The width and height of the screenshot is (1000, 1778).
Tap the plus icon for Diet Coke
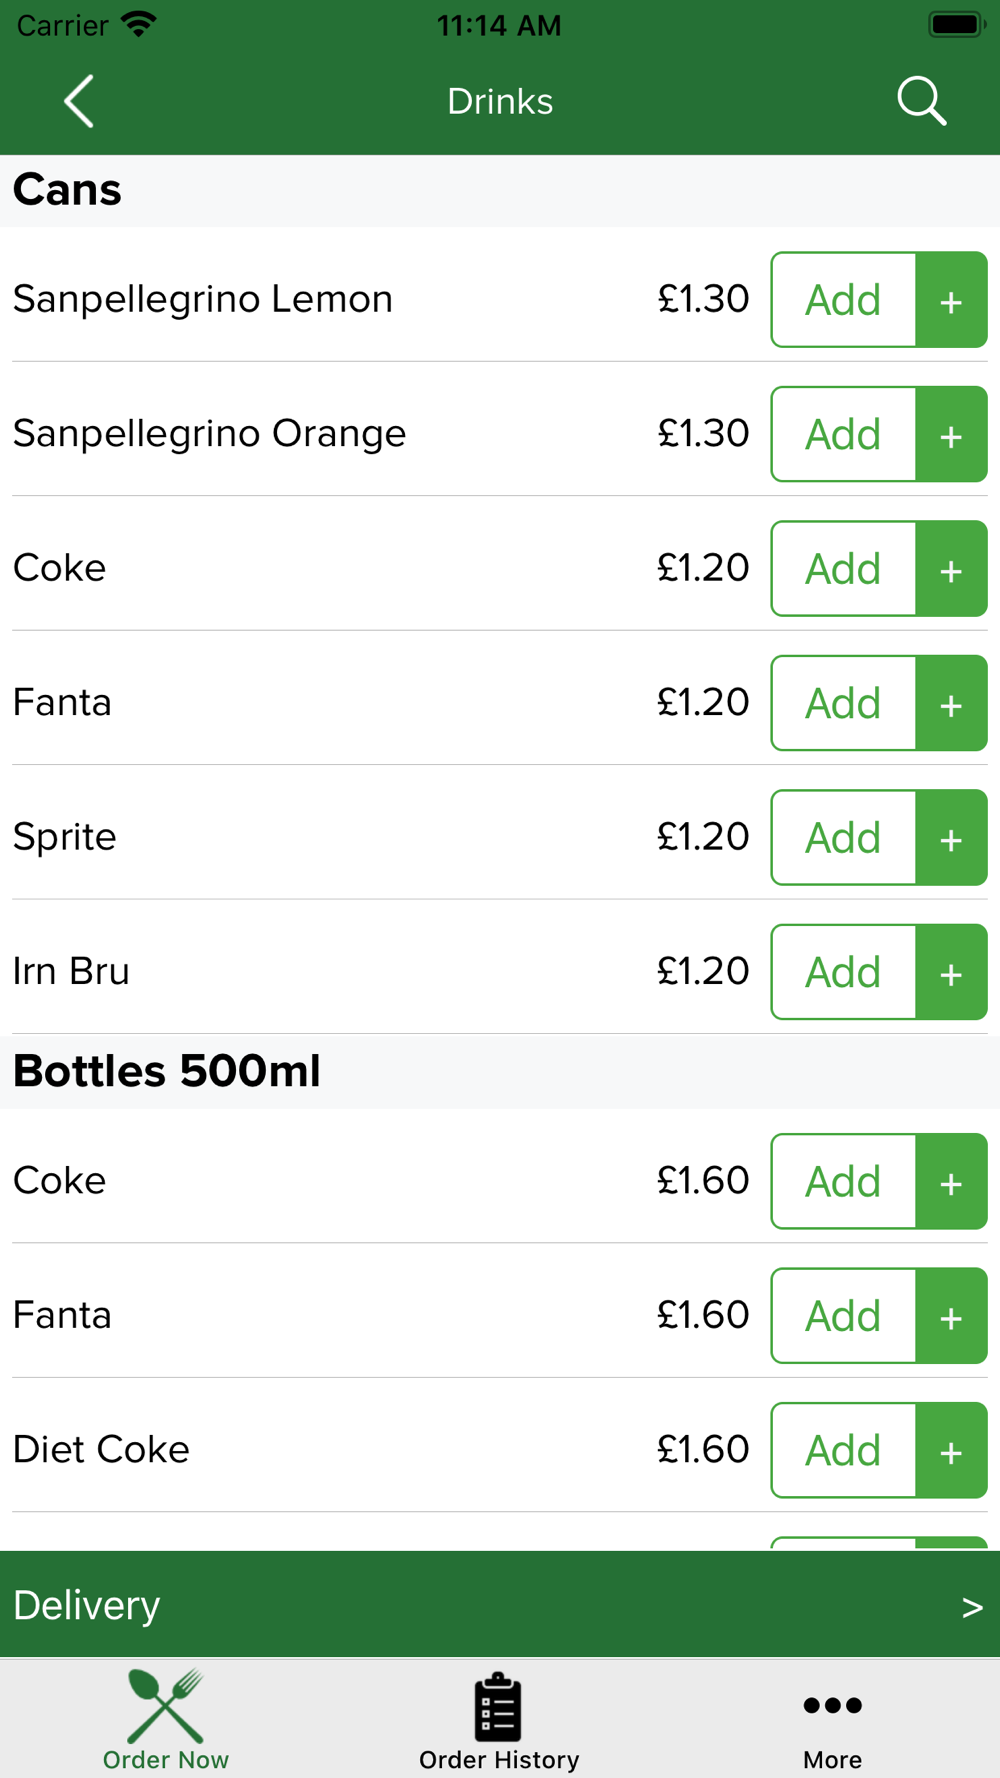[951, 1450]
